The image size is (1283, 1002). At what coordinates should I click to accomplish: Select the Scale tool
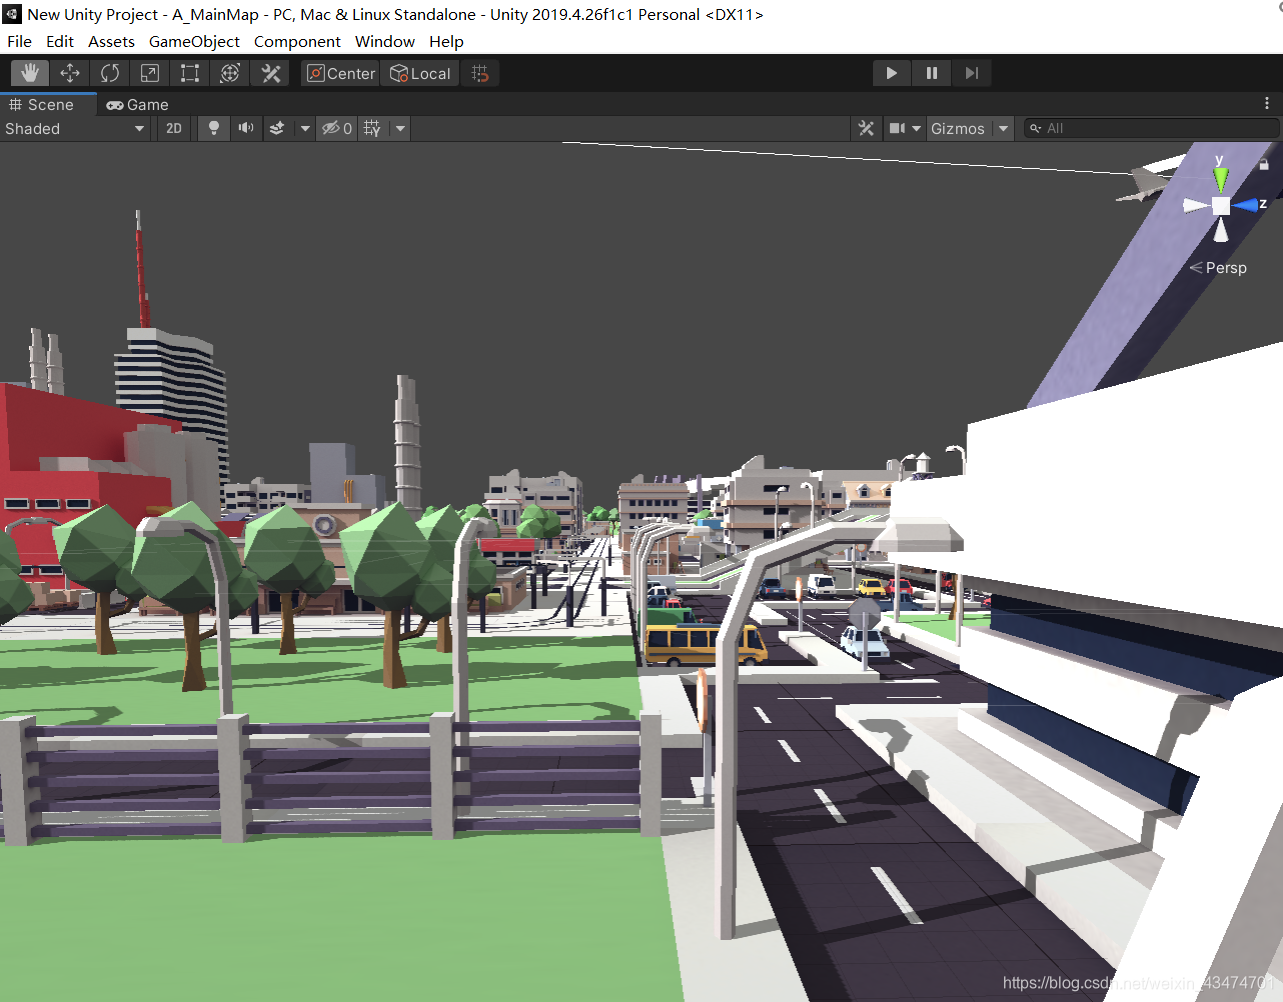(x=150, y=73)
